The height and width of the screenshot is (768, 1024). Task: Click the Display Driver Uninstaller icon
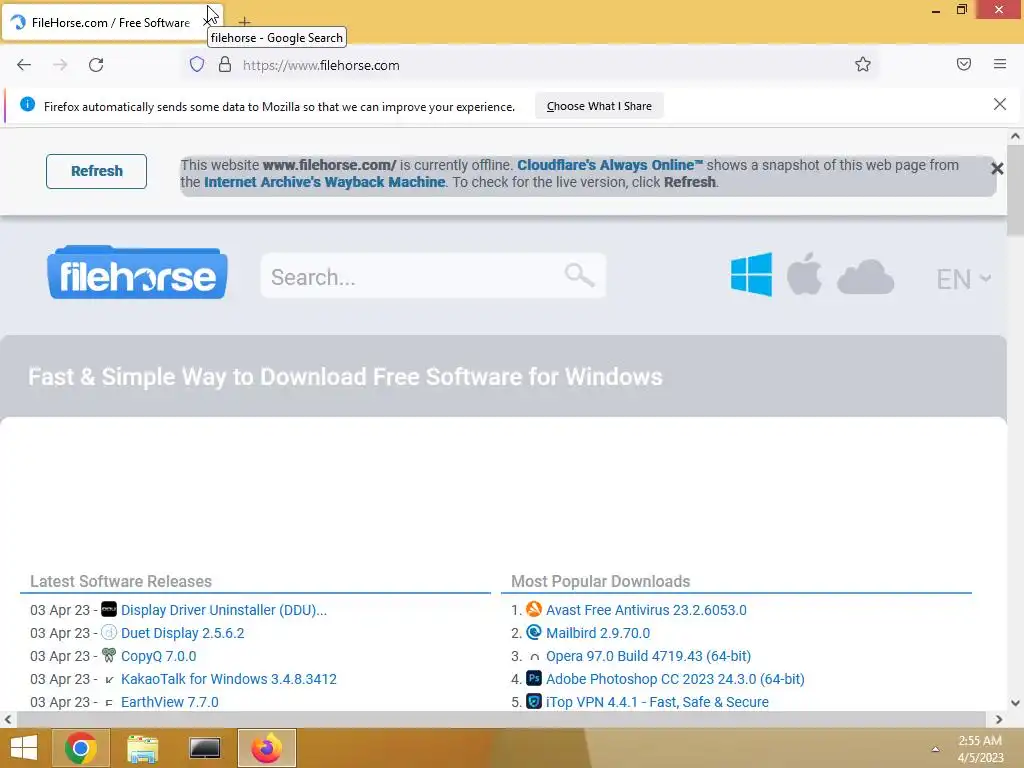point(108,609)
